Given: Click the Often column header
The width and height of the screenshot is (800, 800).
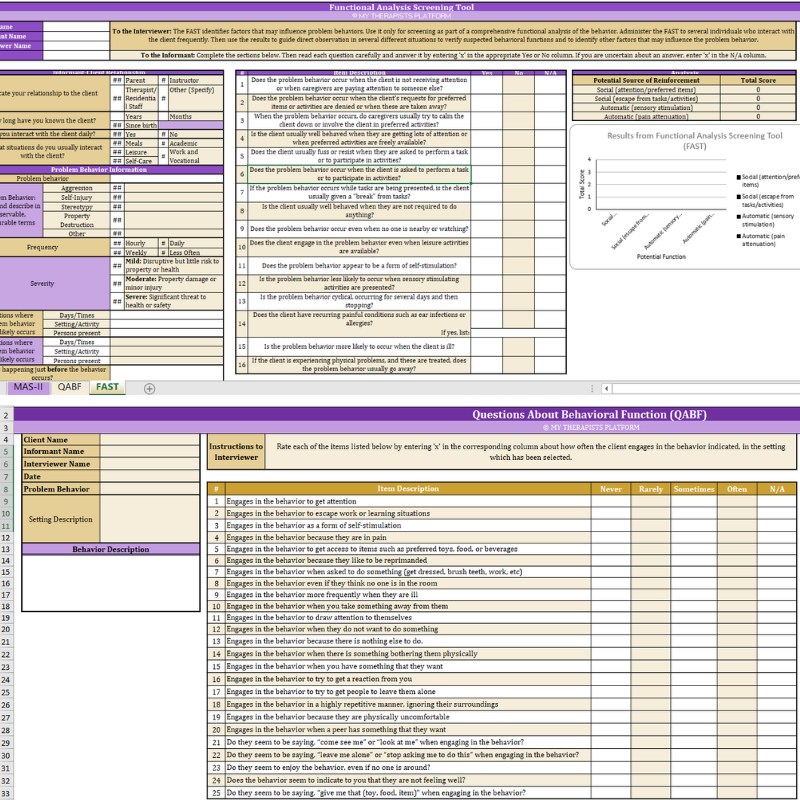Looking at the screenshot, I should point(737,489).
